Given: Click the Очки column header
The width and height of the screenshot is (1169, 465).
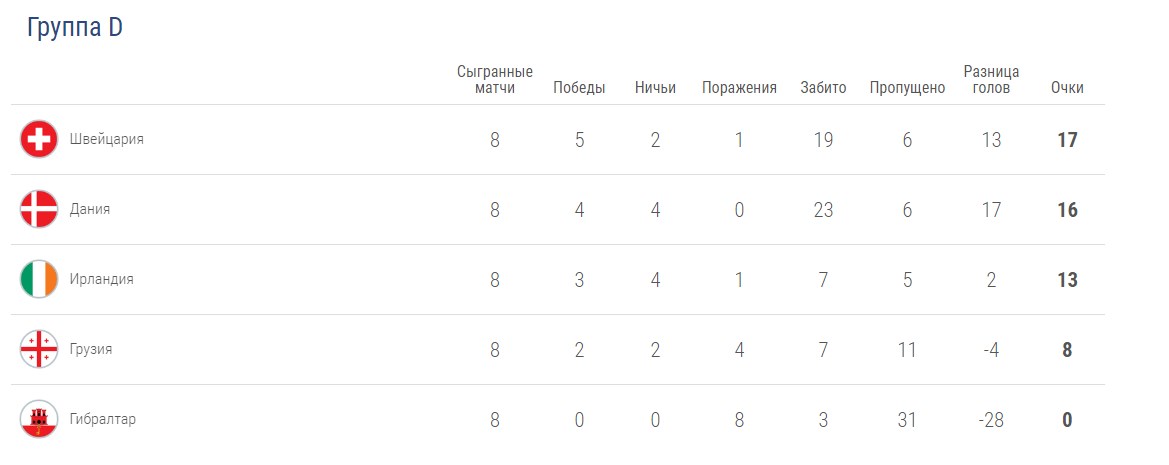Looking at the screenshot, I should pos(1067,87).
